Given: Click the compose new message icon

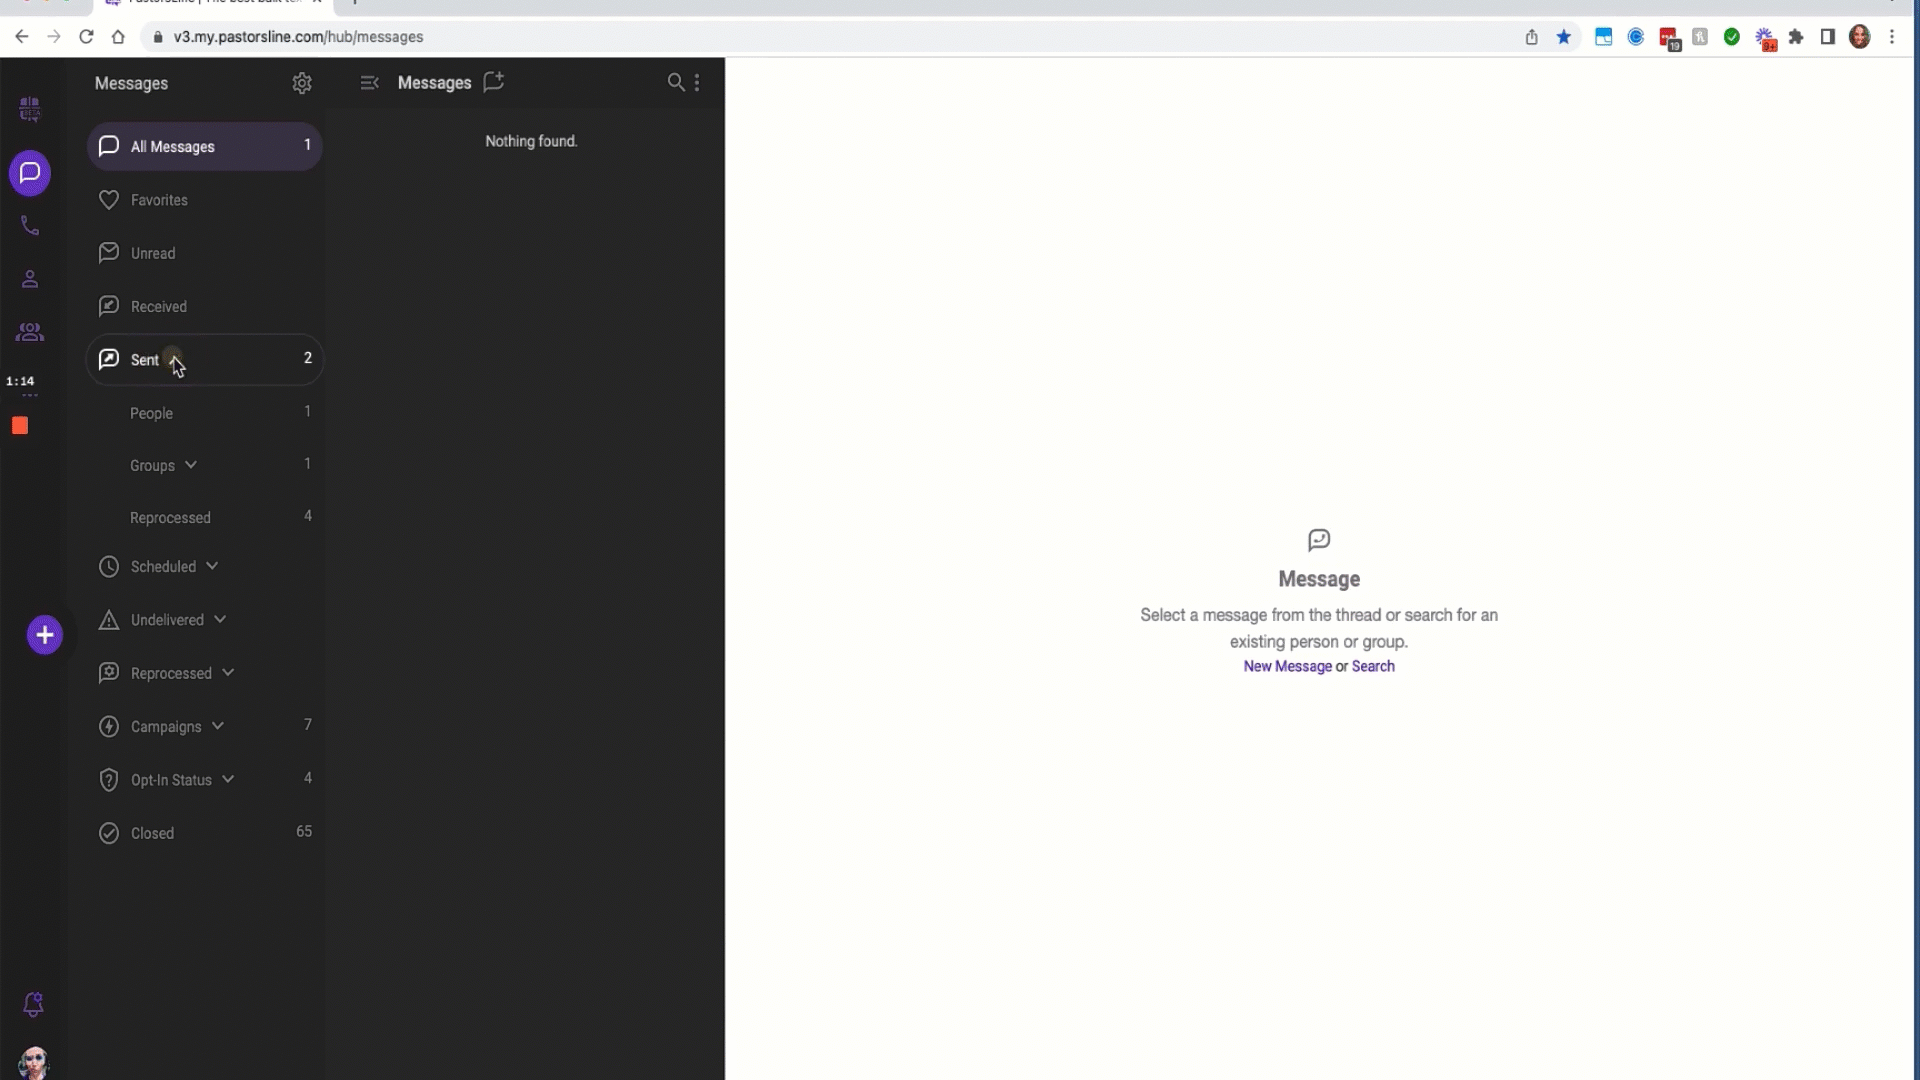Looking at the screenshot, I should [495, 82].
